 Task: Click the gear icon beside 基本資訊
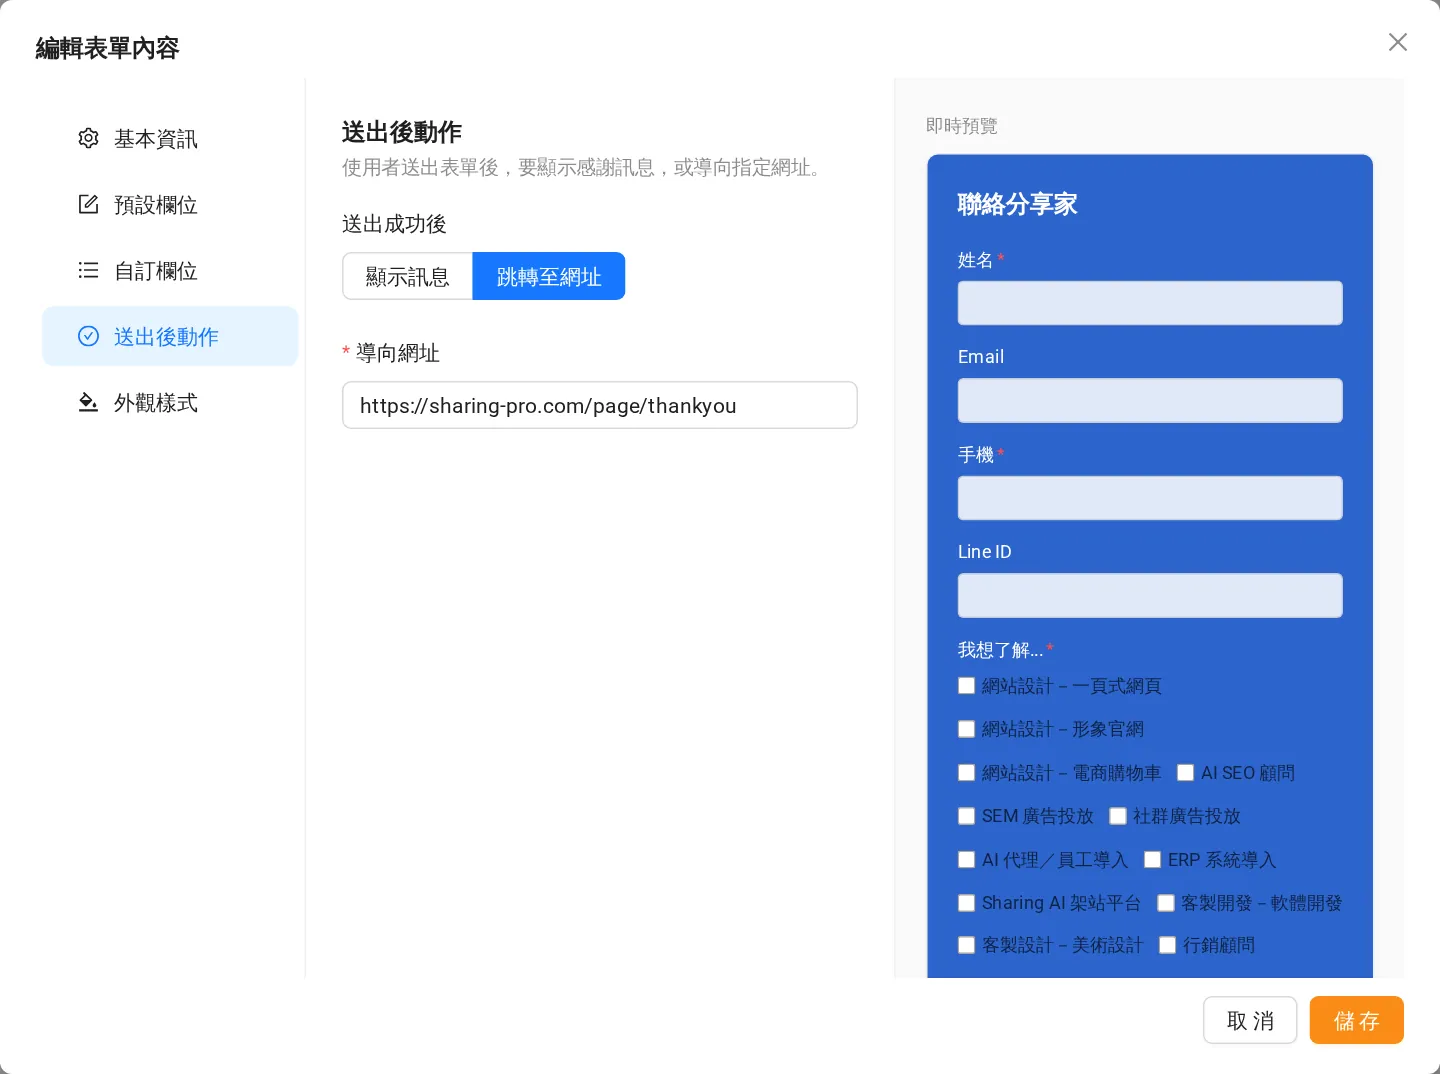88,138
